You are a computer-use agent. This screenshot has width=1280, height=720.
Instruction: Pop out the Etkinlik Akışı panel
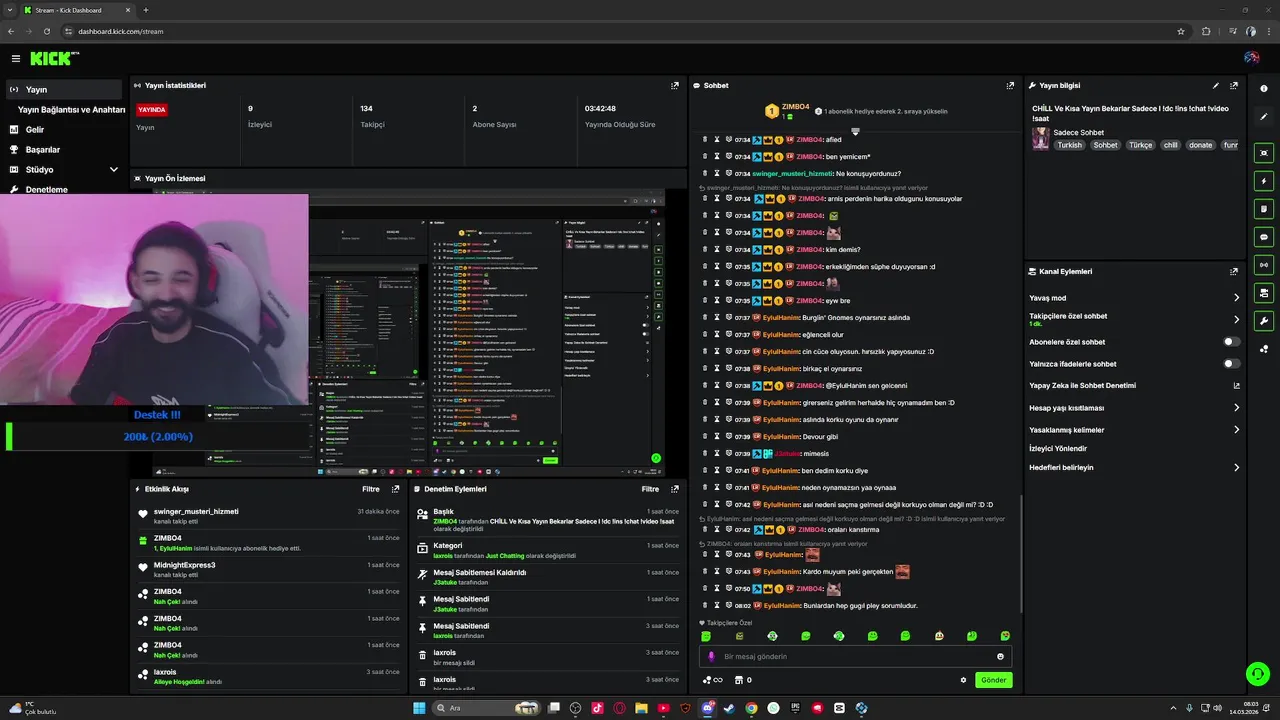[x=395, y=489]
